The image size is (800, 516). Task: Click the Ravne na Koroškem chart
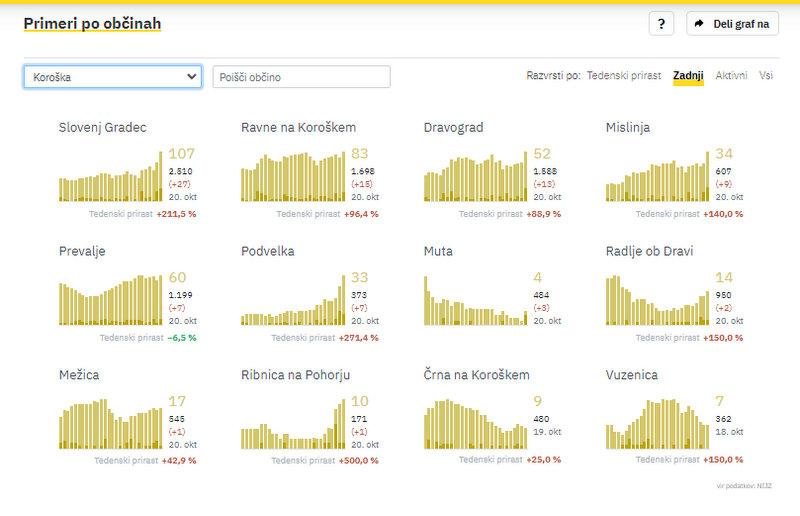click(x=292, y=177)
